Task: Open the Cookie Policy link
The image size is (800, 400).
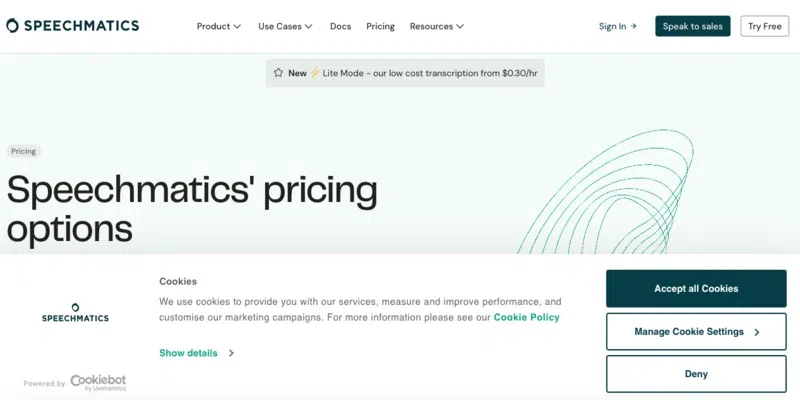Action: (x=526, y=317)
